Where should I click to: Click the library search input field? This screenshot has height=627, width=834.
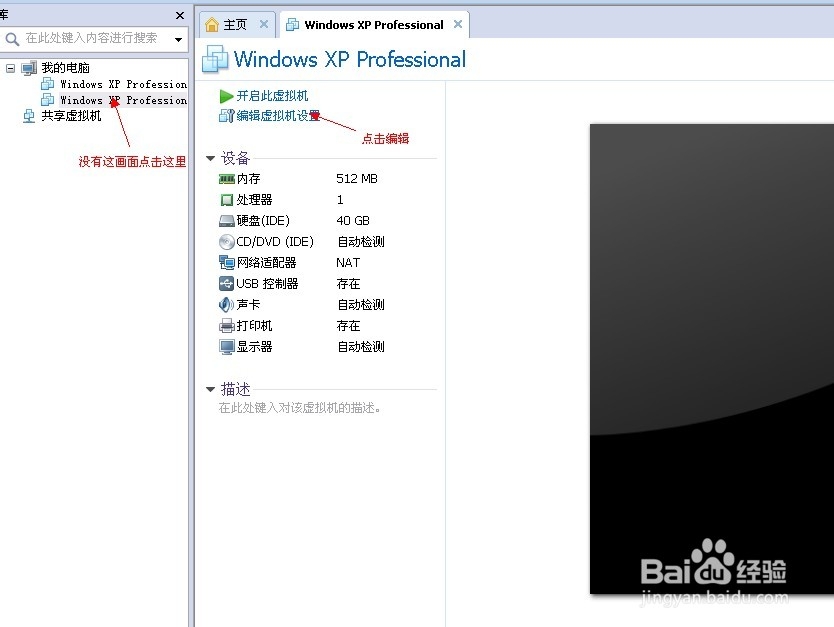(x=91, y=38)
